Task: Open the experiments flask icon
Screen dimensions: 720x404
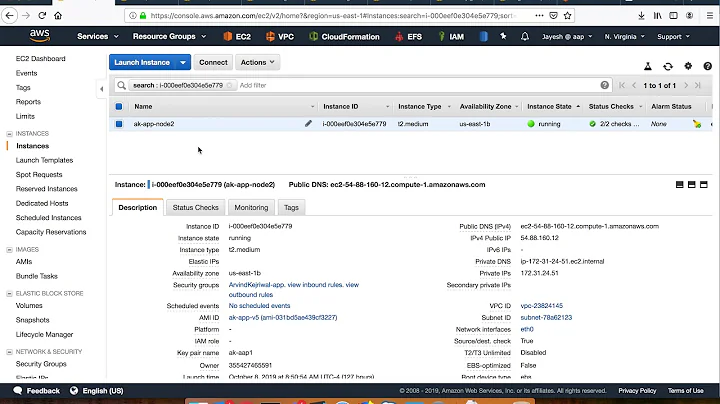Action: pos(648,67)
